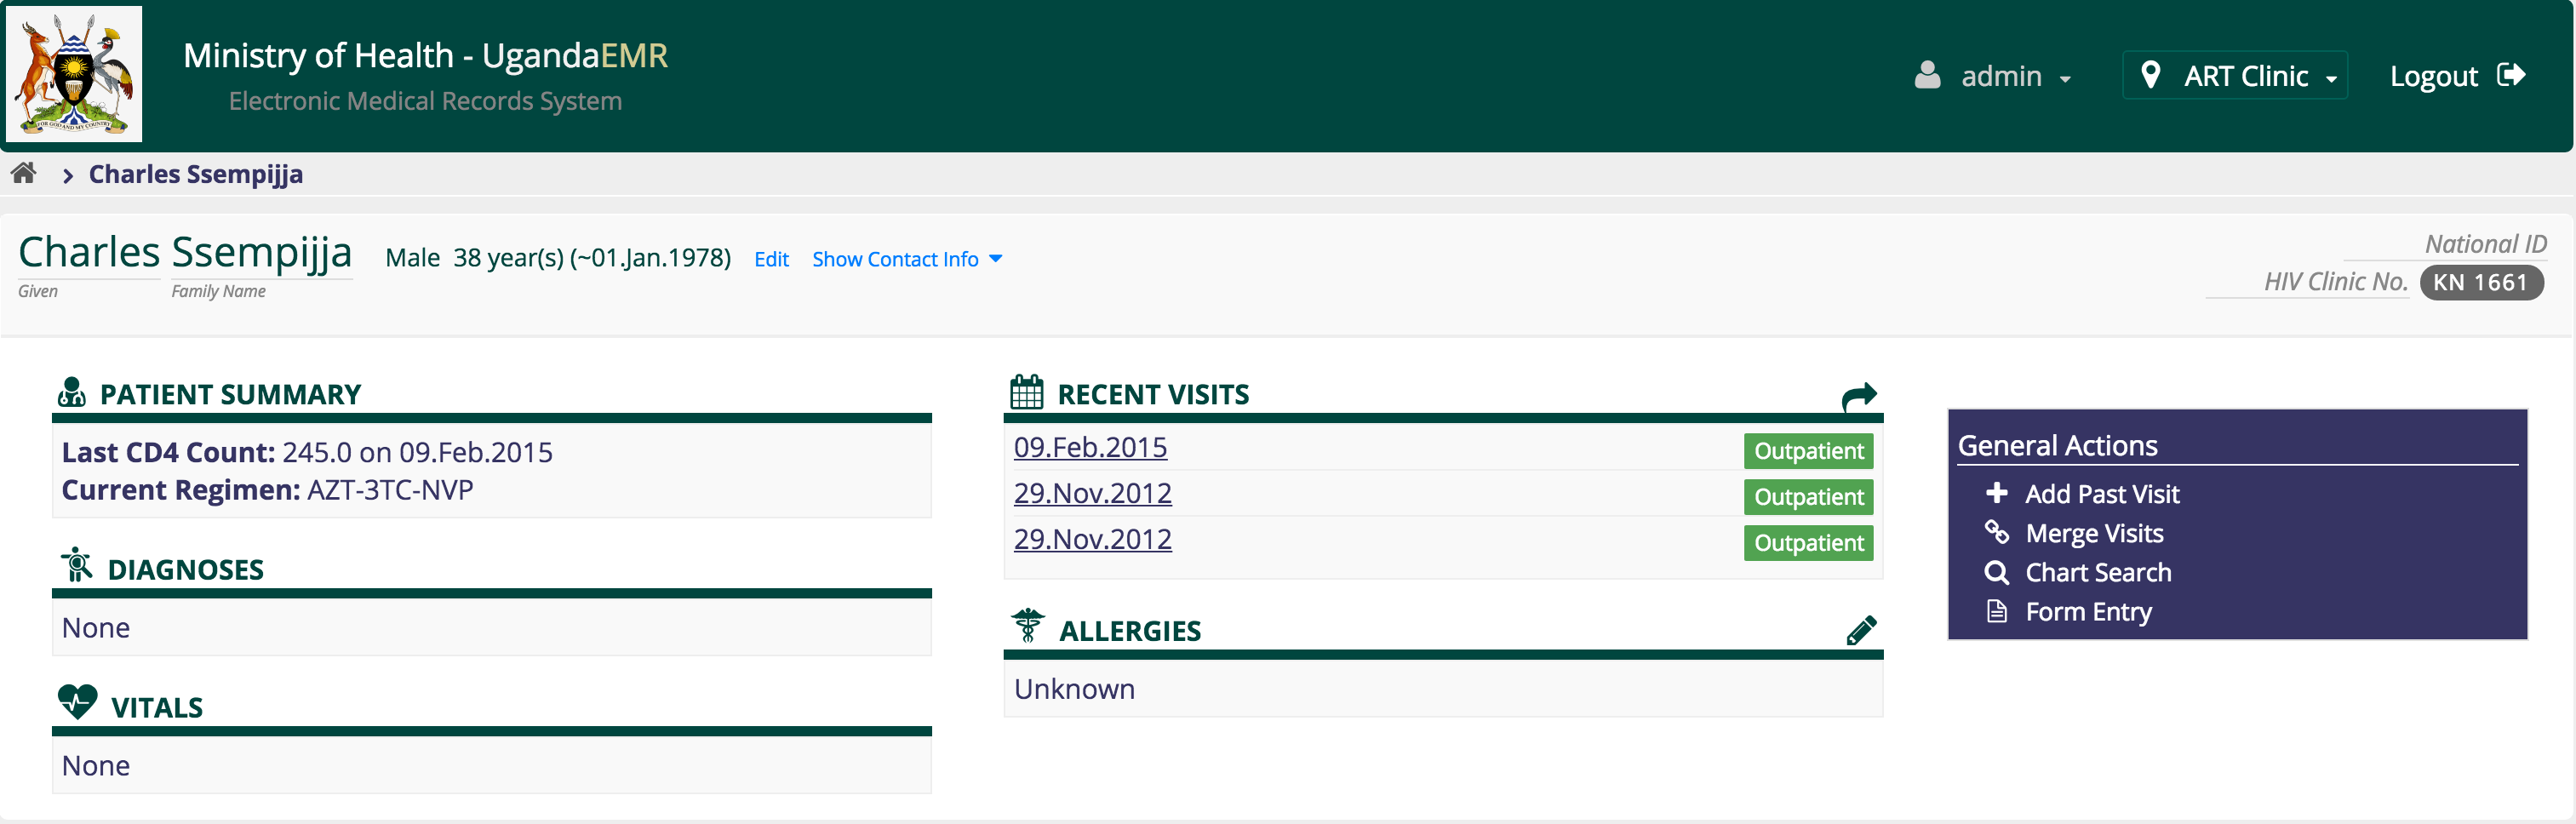Click the Form Entry document icon
This screenshot has height=824, width=2576.
click(1998, 611)
